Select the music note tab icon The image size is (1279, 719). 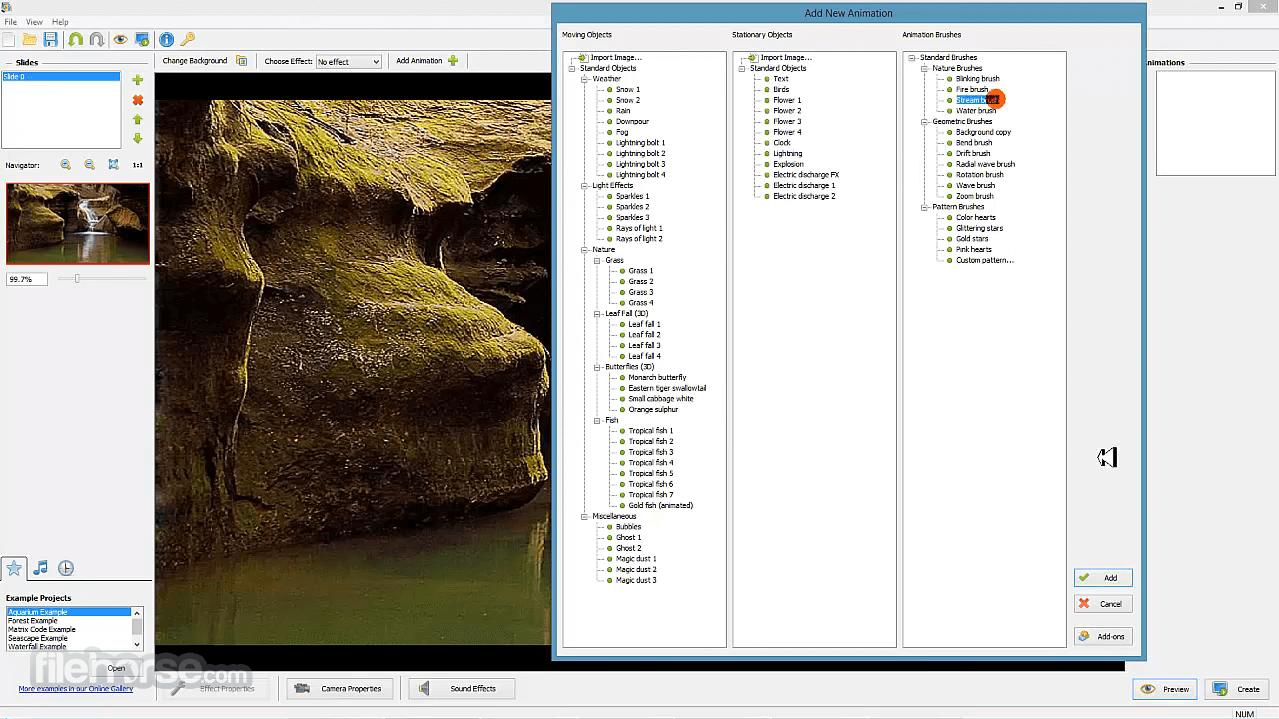[x=40, y=567]
